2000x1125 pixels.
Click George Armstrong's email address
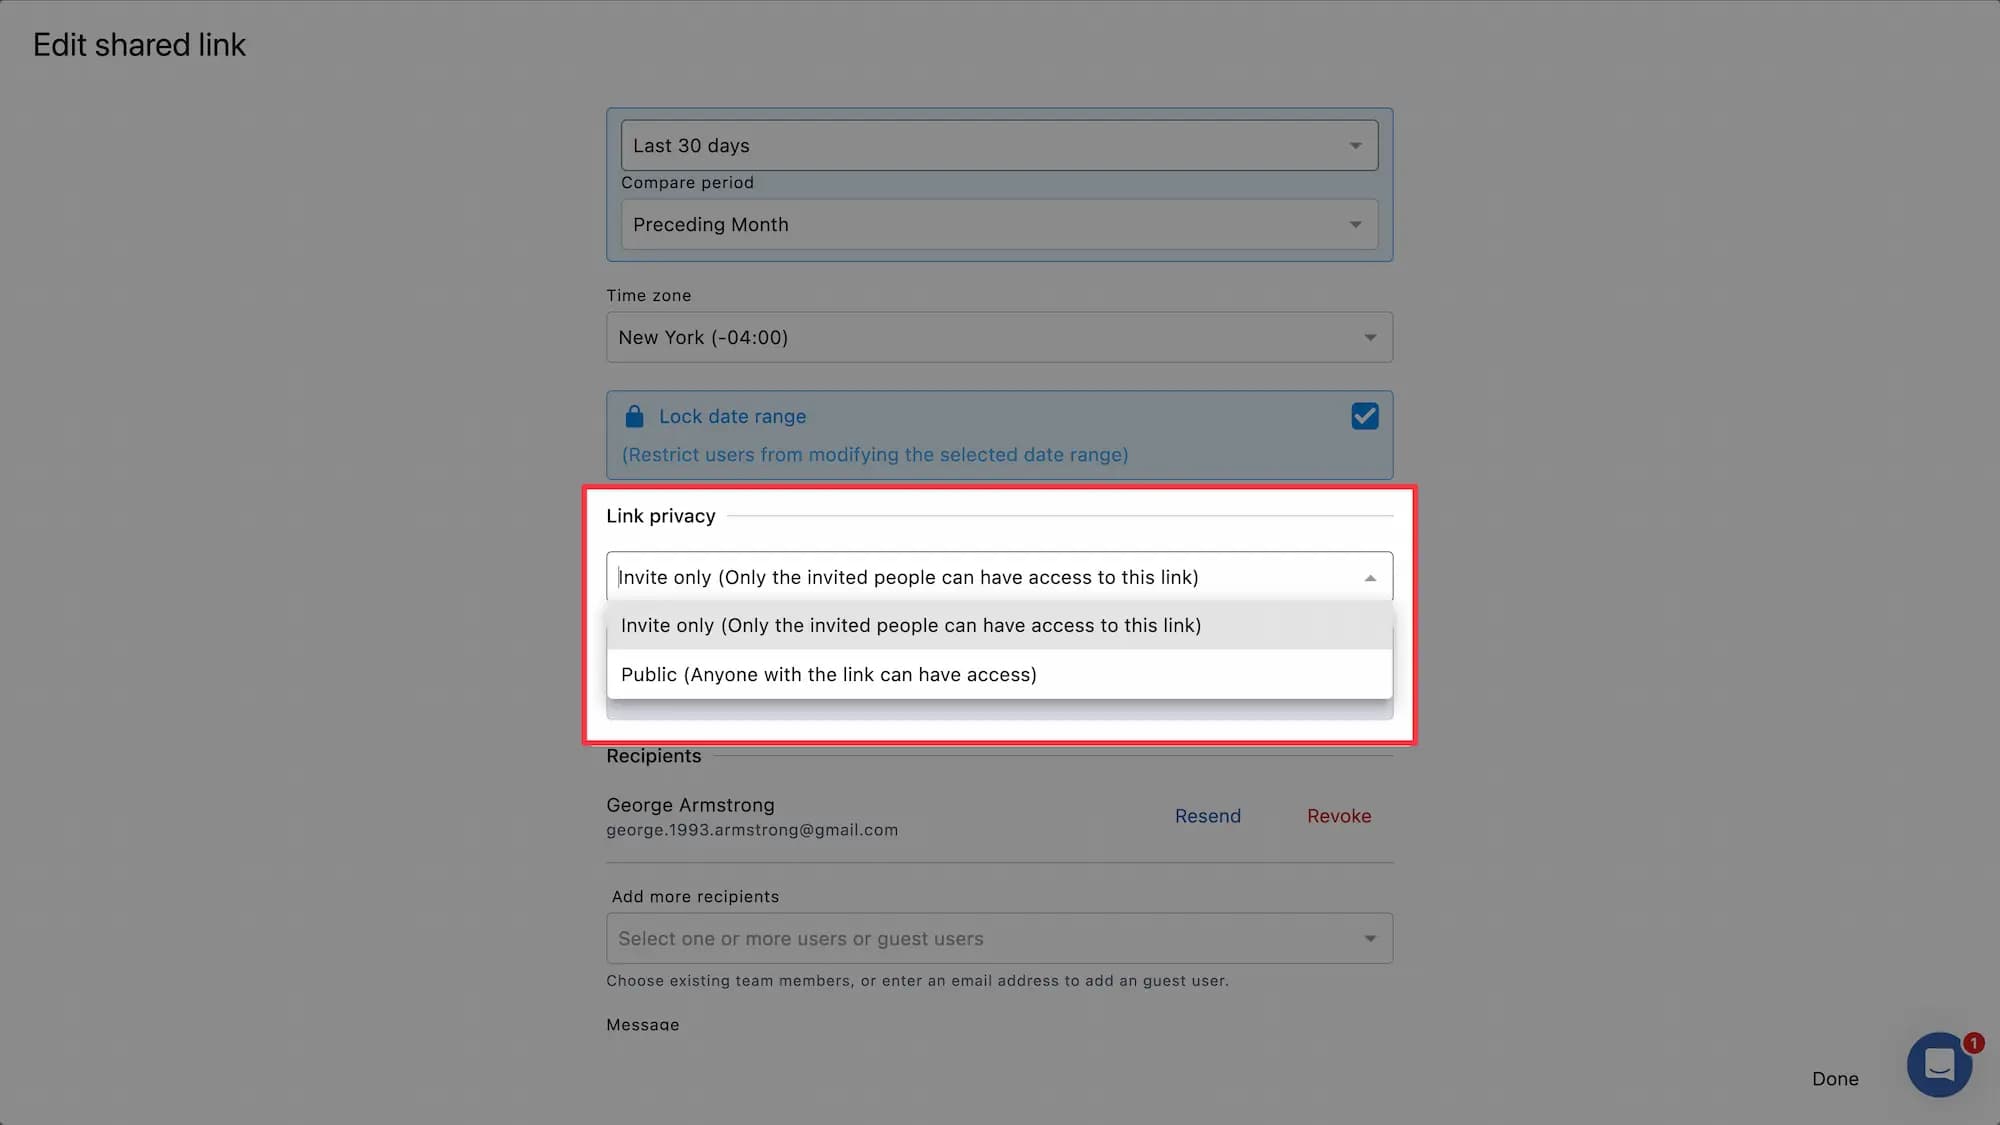[752, 830]
